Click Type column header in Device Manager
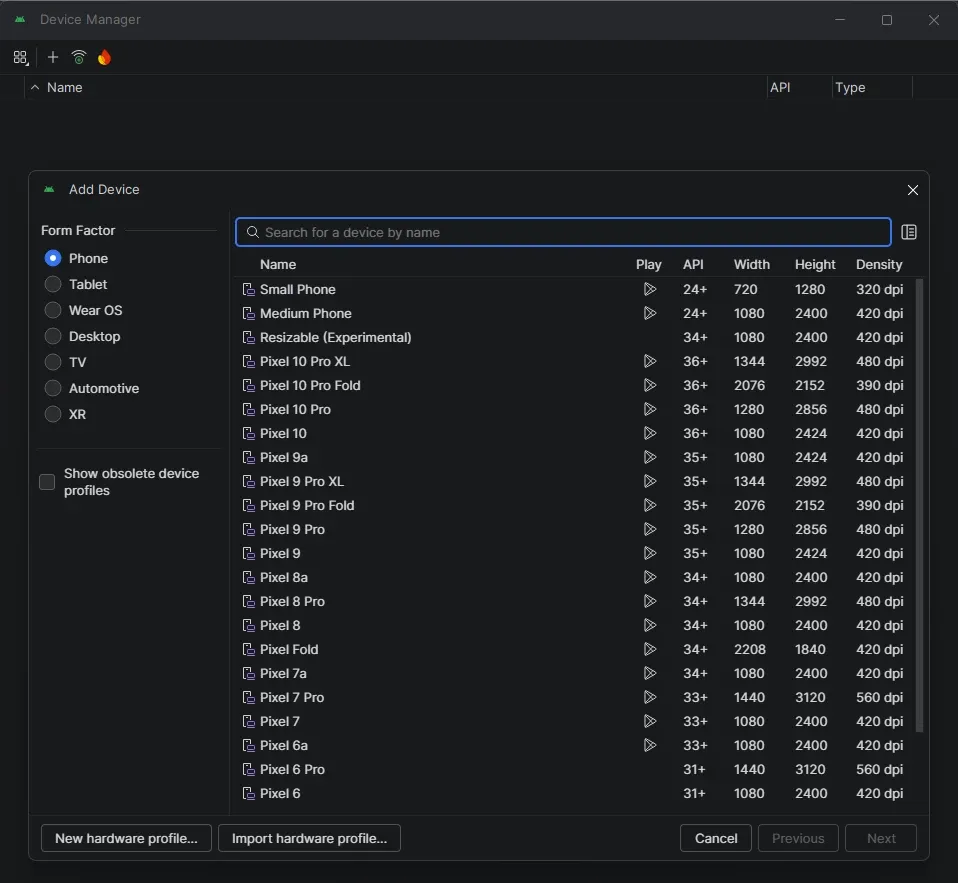The height and width of the screenshot is (883, 958). [850, 87]
